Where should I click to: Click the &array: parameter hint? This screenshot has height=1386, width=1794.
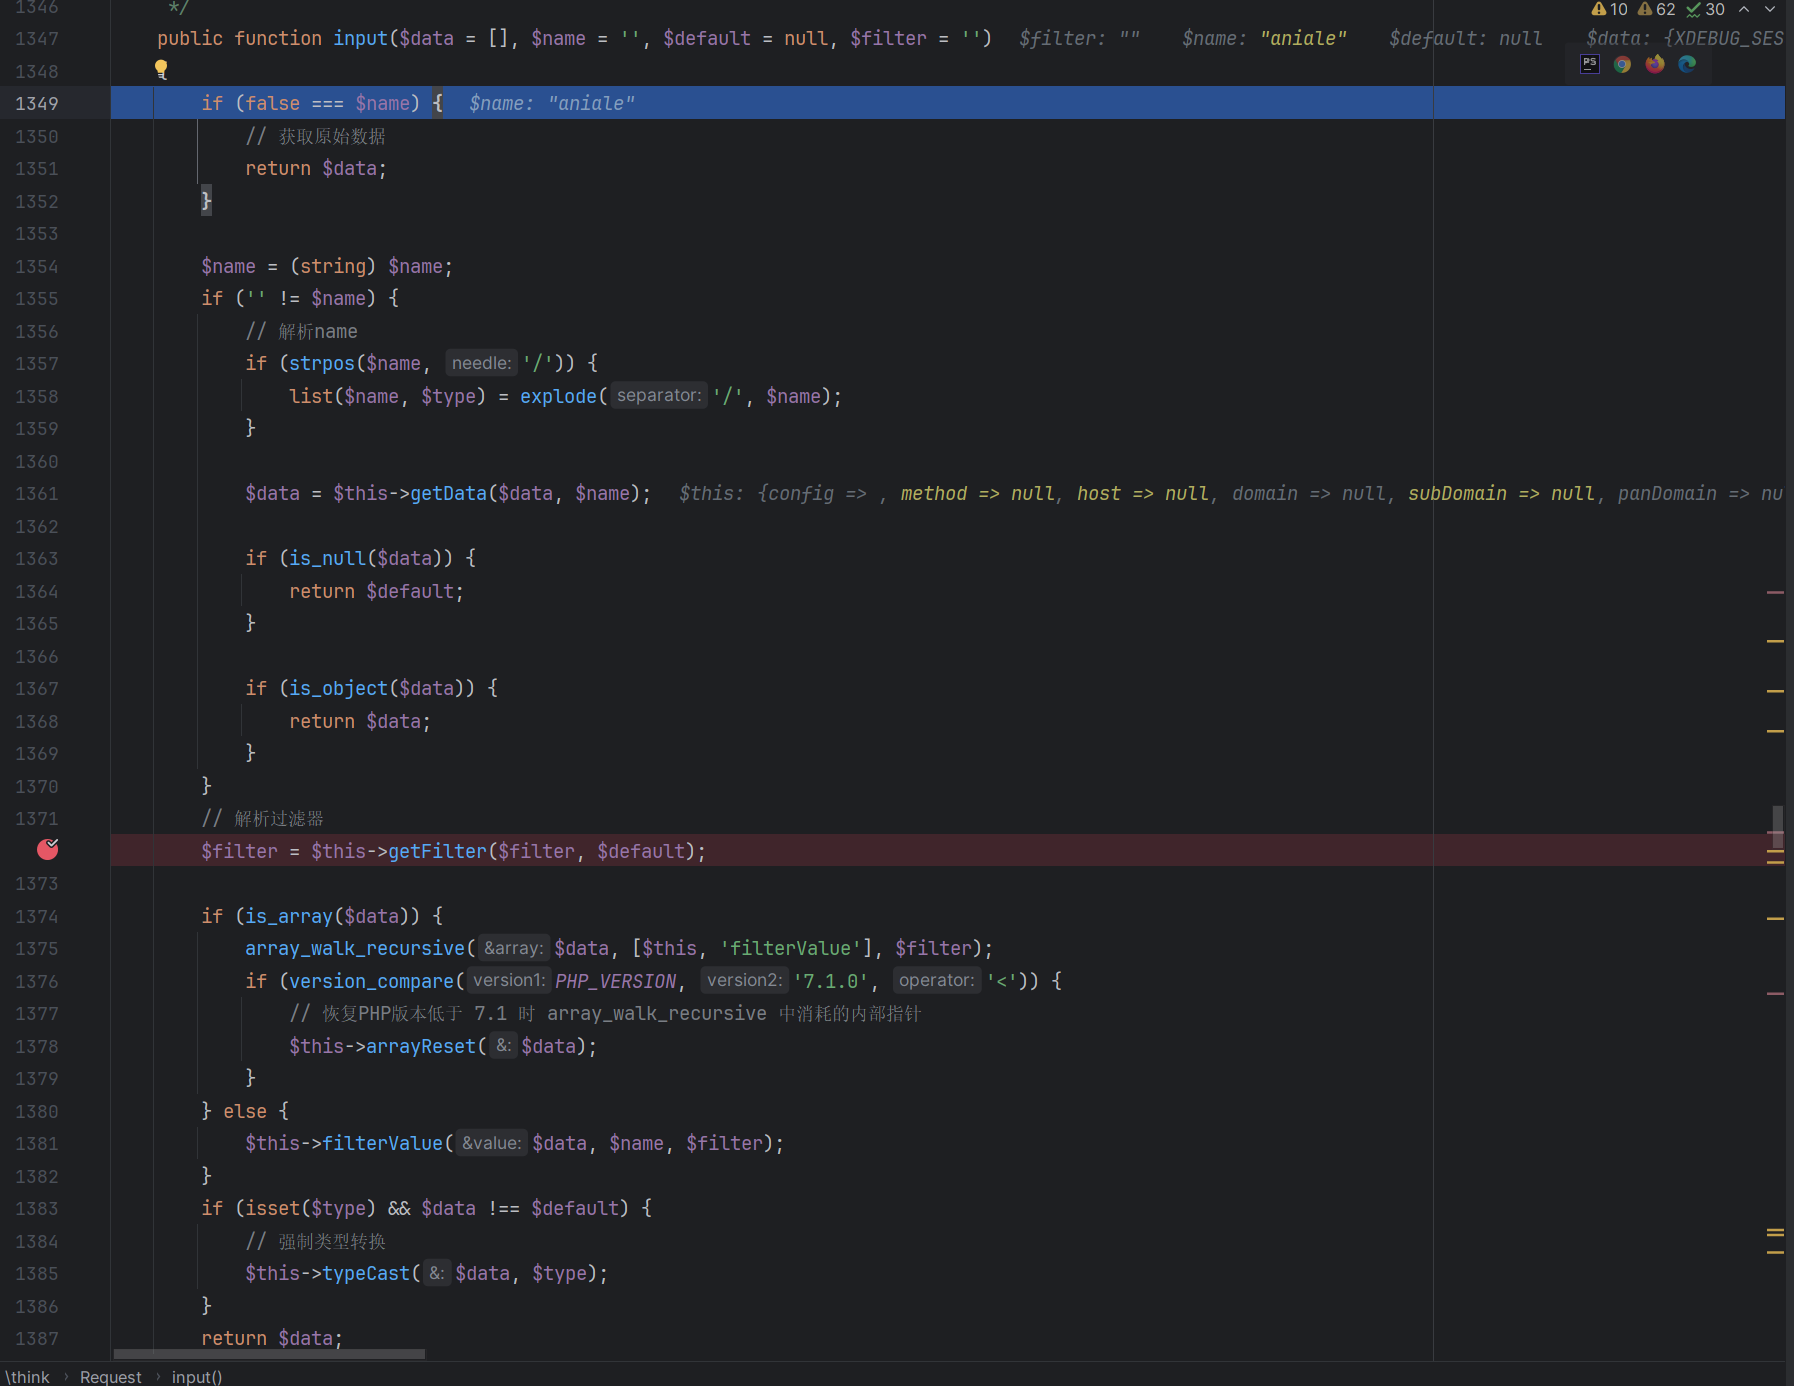[514, 948]
